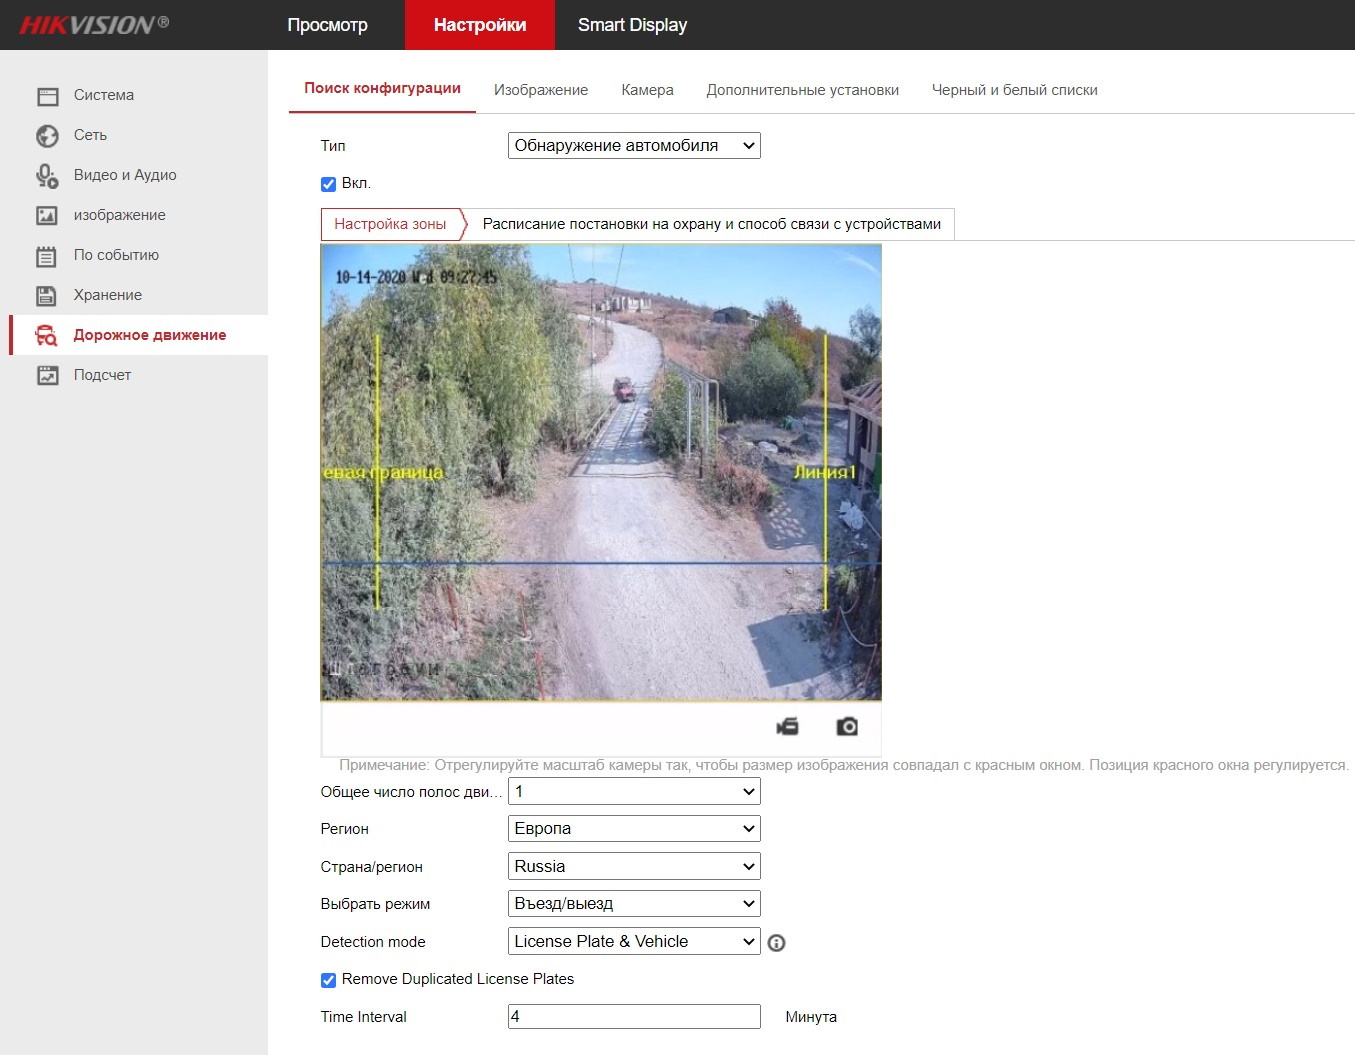Uncheck Remove Duplicated License Plates
Screen dimensions: 1355x1055
[x=328, y=980]
